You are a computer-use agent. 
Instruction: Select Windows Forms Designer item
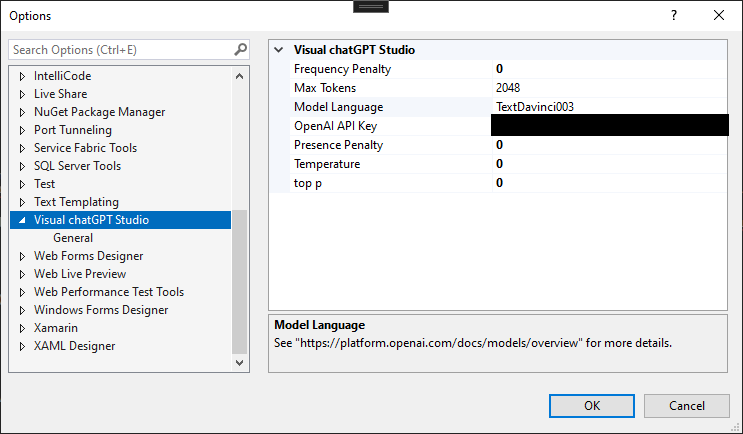pos(101,310)
